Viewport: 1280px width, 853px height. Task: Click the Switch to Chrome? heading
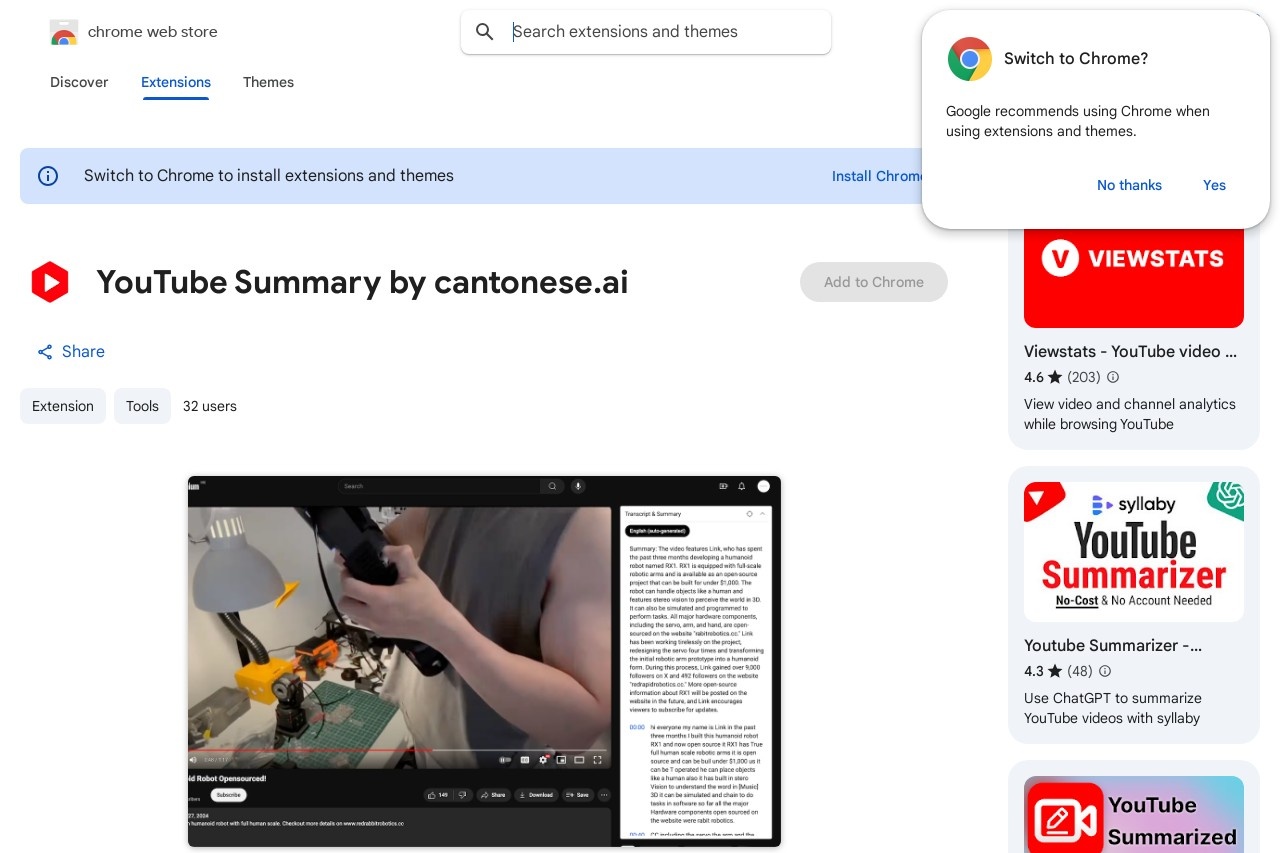pyautogui.click(x=1076, y=59)
